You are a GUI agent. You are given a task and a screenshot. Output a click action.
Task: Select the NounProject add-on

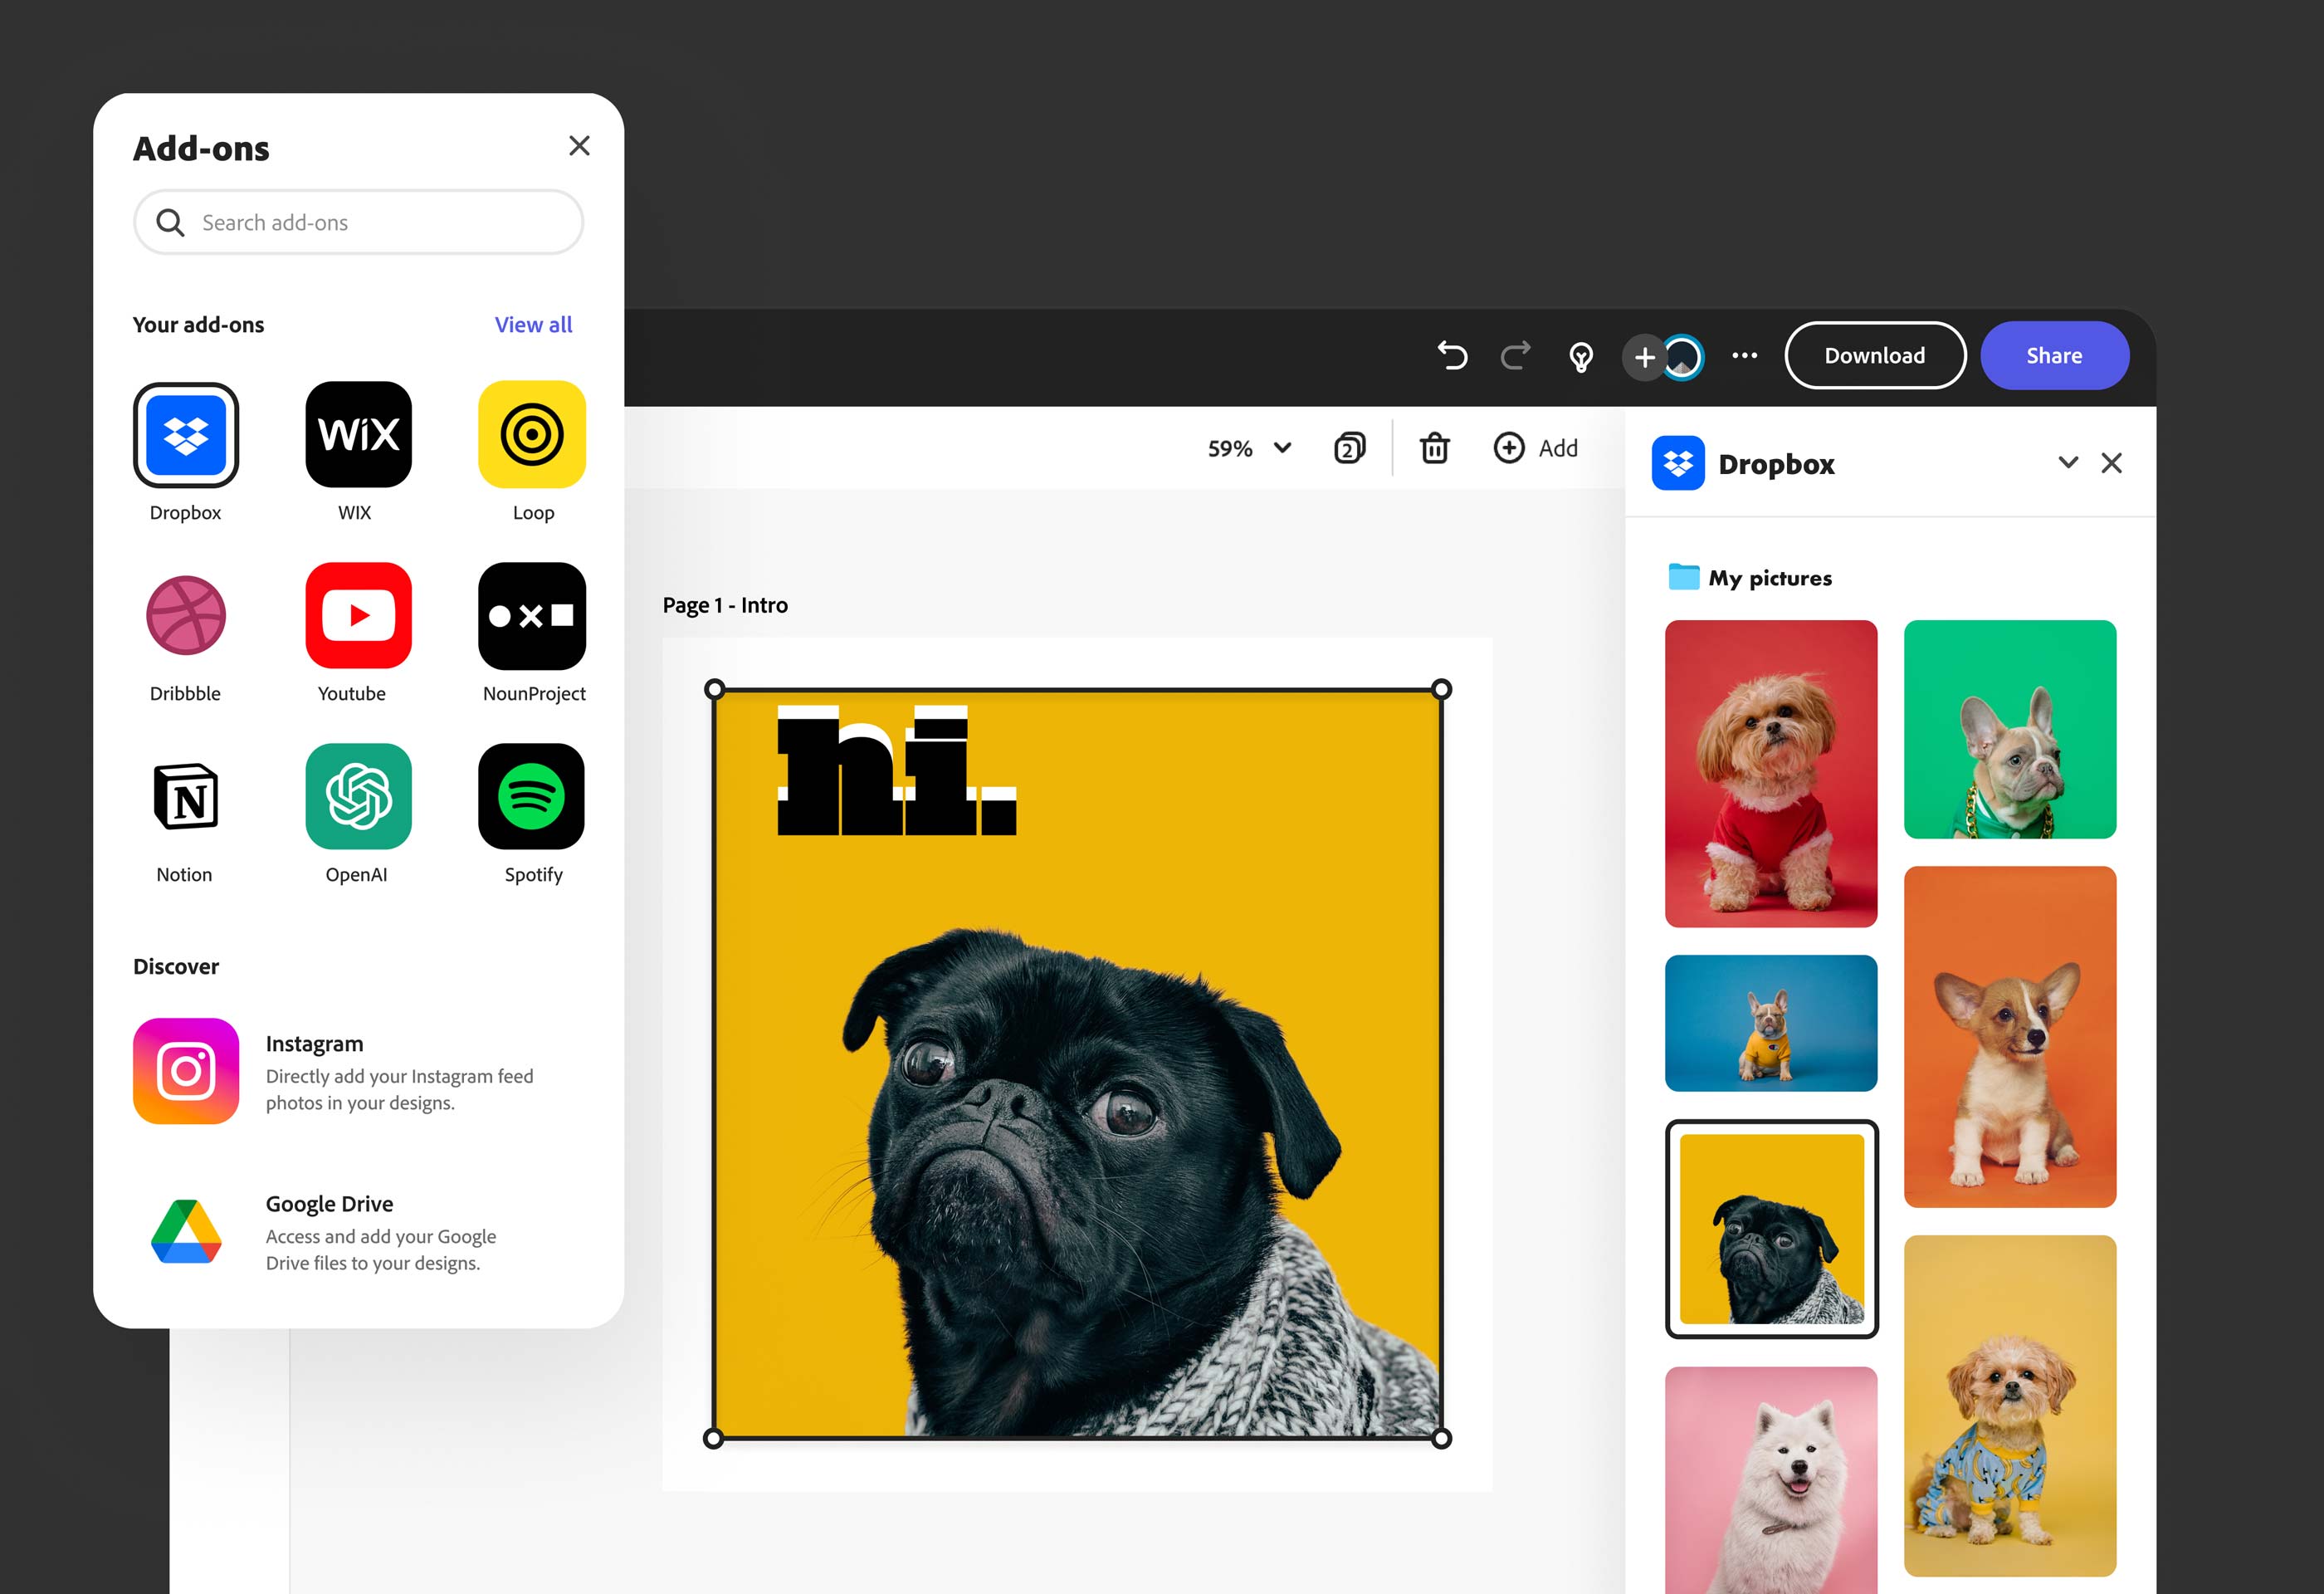point(532,616)
